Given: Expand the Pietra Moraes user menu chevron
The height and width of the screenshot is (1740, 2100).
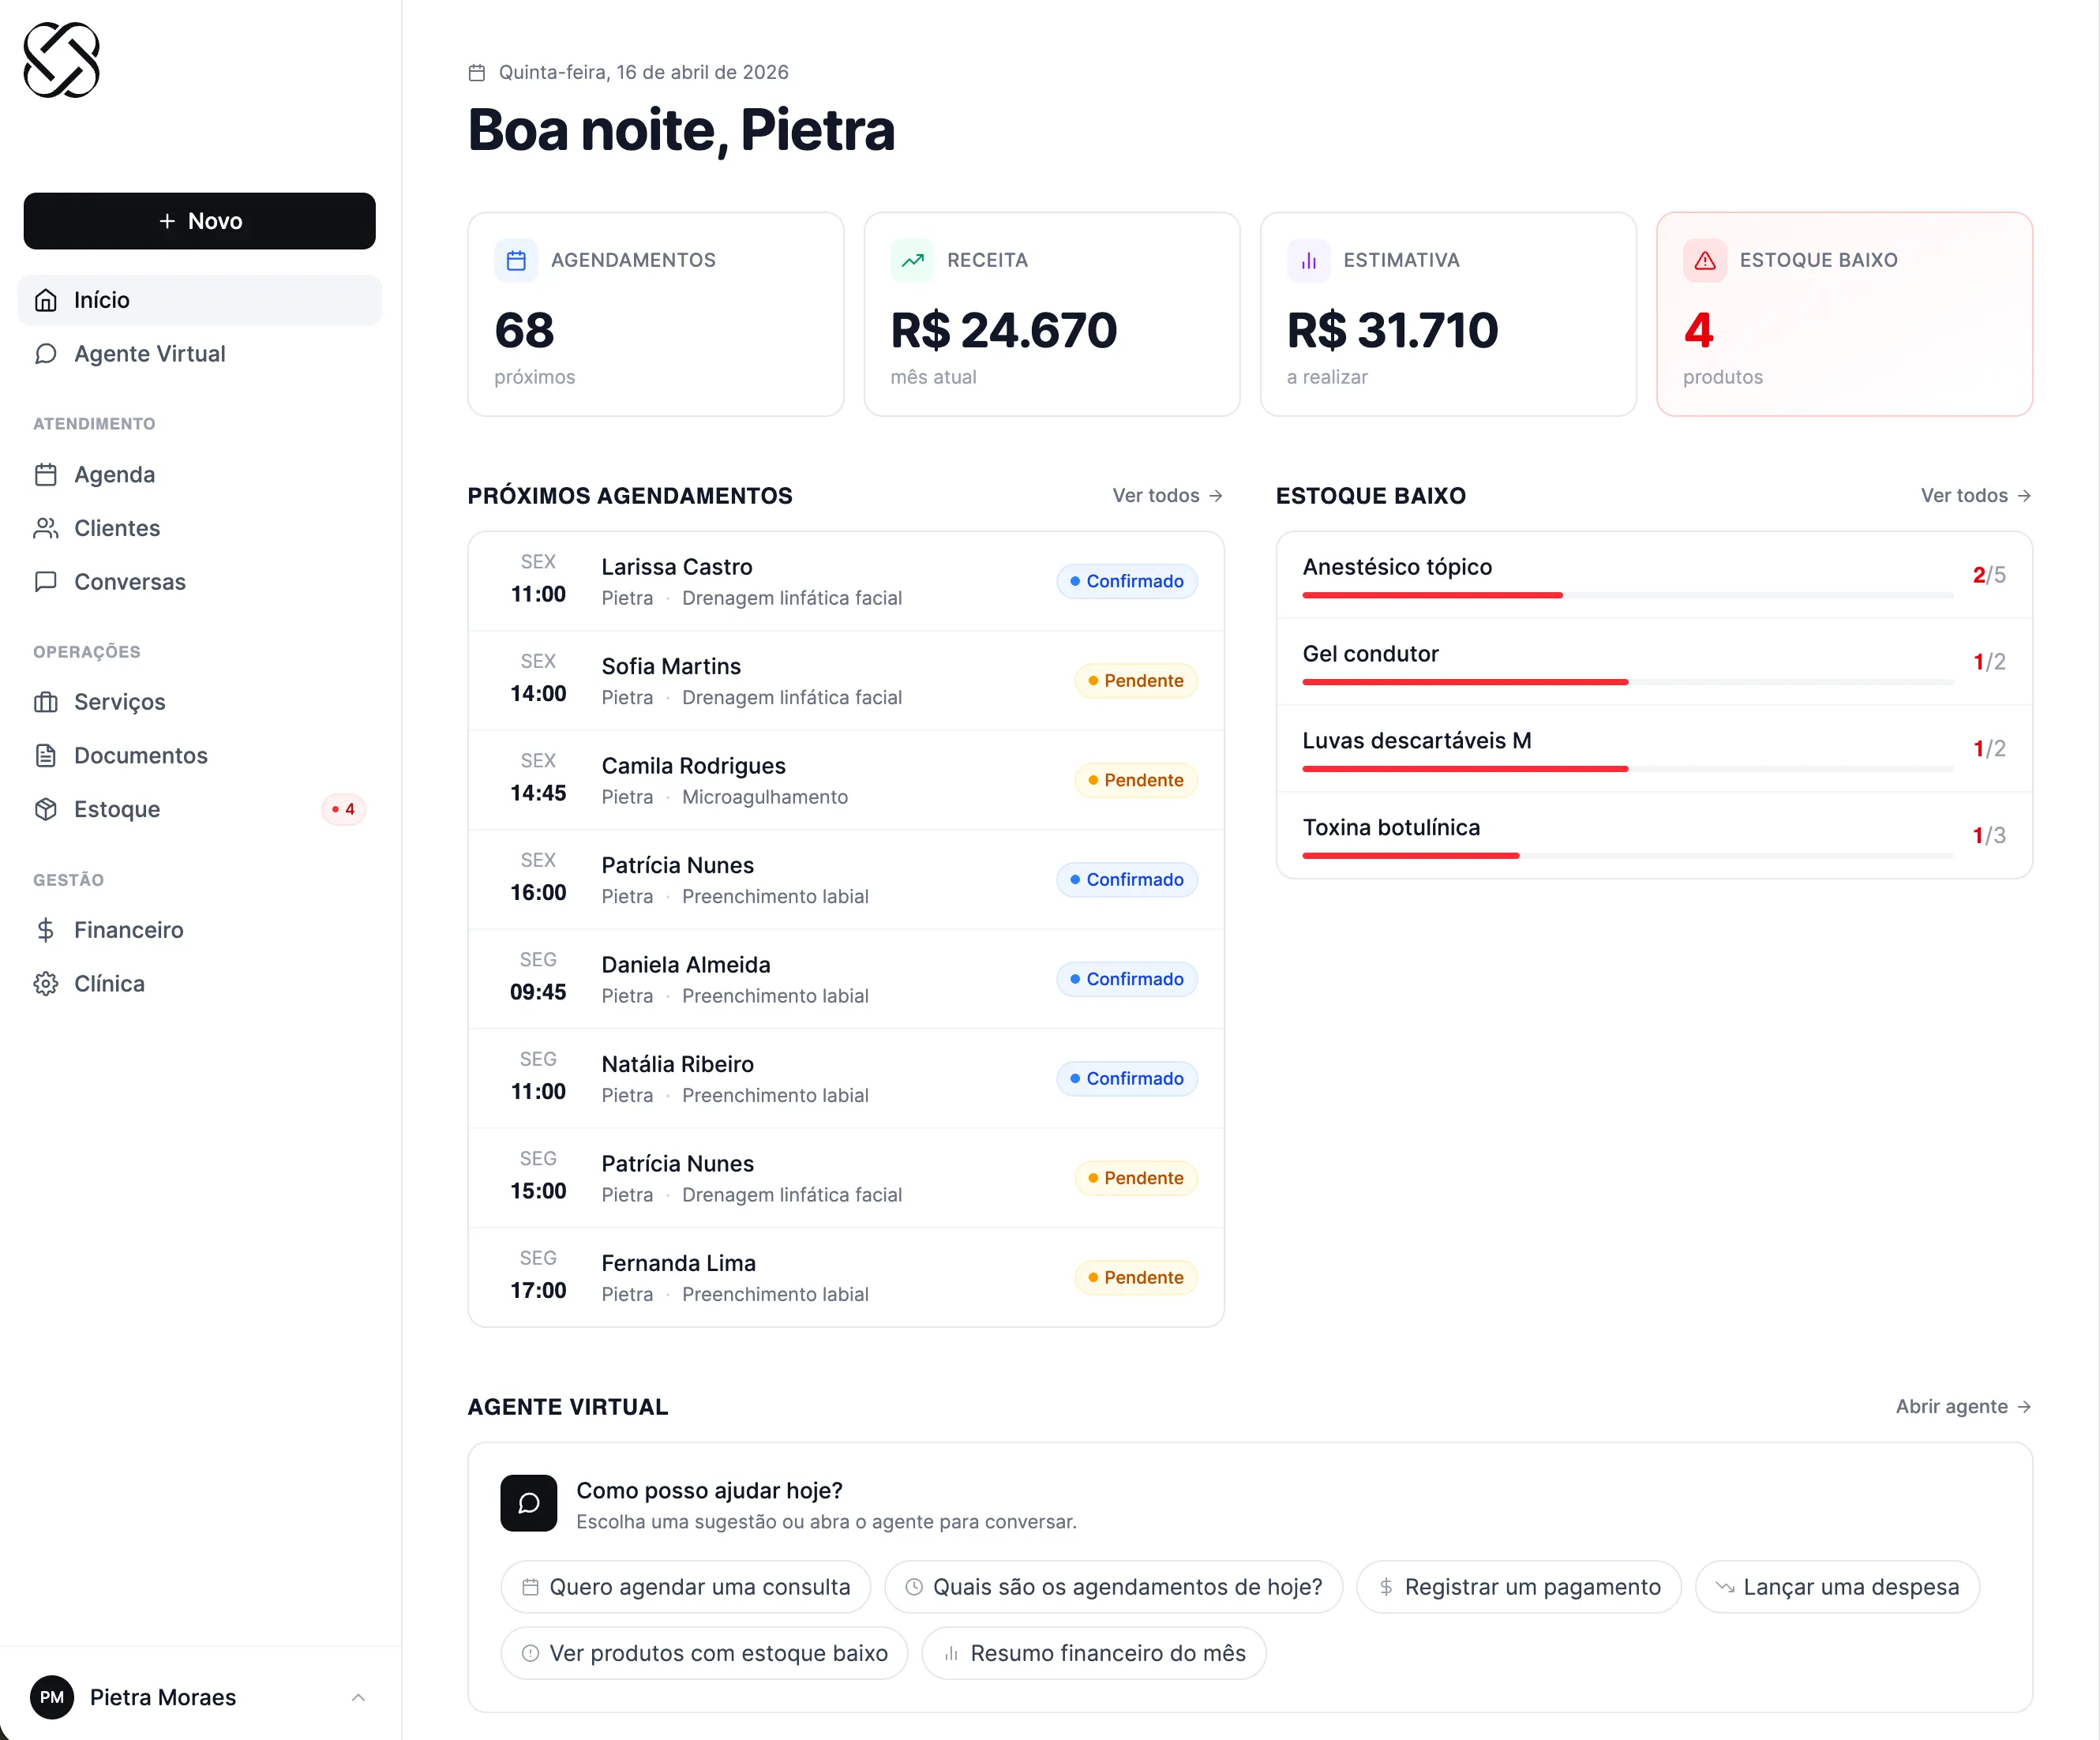Looking at the screenshot, I should [358, 1697].
